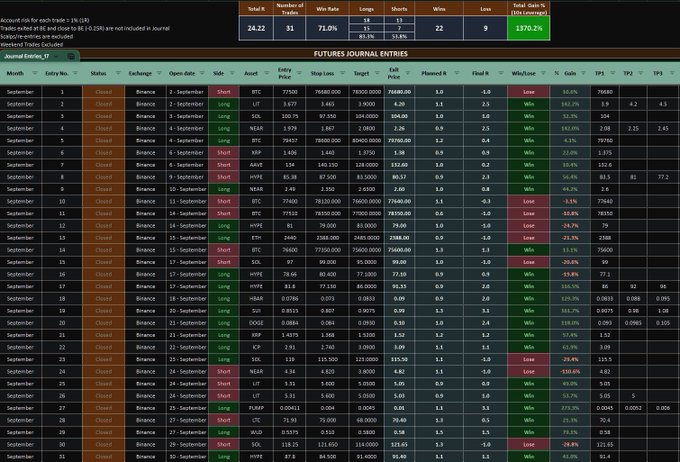Select the '9 - September' open date cell
This screenshot has height=462, width=680.
coord(187,177)
